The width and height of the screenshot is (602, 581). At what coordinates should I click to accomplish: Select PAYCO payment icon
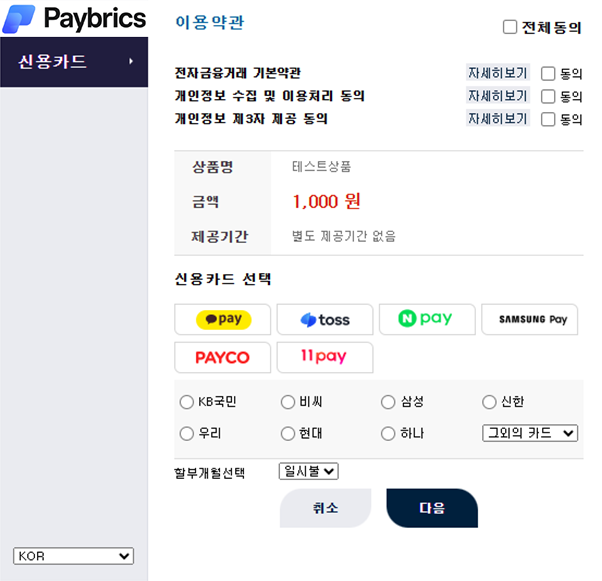223,357
